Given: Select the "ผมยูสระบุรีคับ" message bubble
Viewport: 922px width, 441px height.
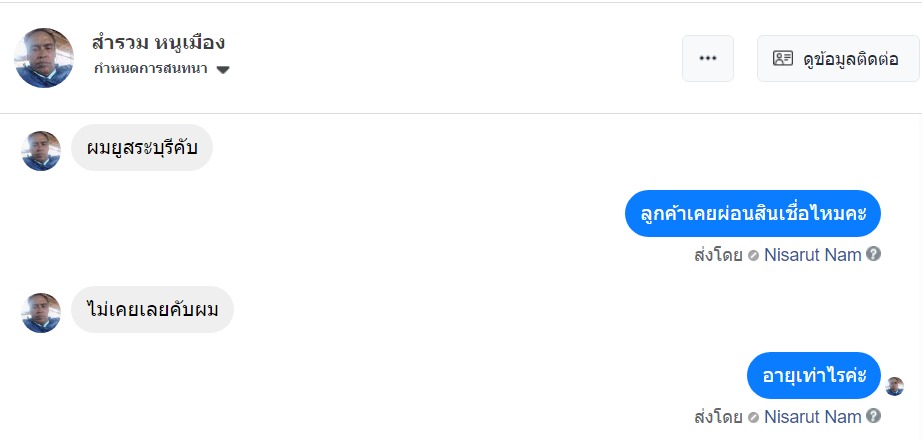Looking at the screenshot, I should (x=142, y=150).
